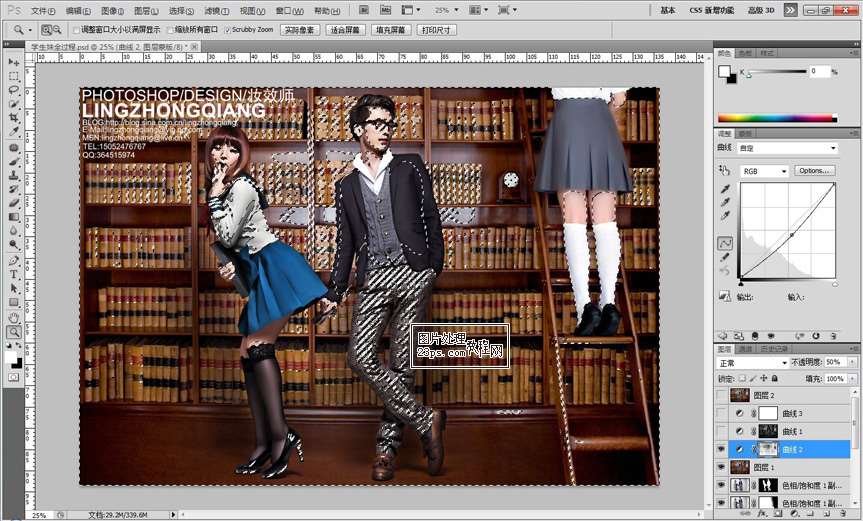This screenshot has height=521, width=863.
Task: Hide layer 图层 1
Action: point(721,467)
